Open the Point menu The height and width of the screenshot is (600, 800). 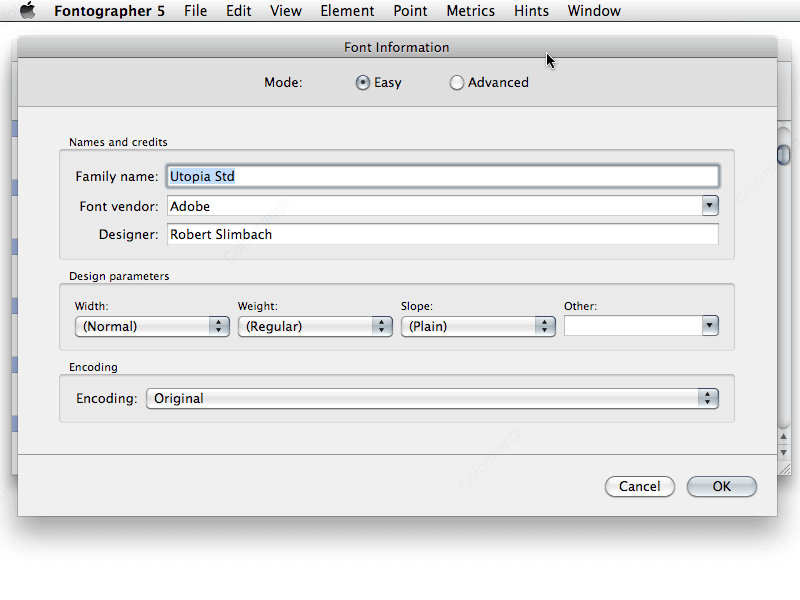tap(410, 11)
